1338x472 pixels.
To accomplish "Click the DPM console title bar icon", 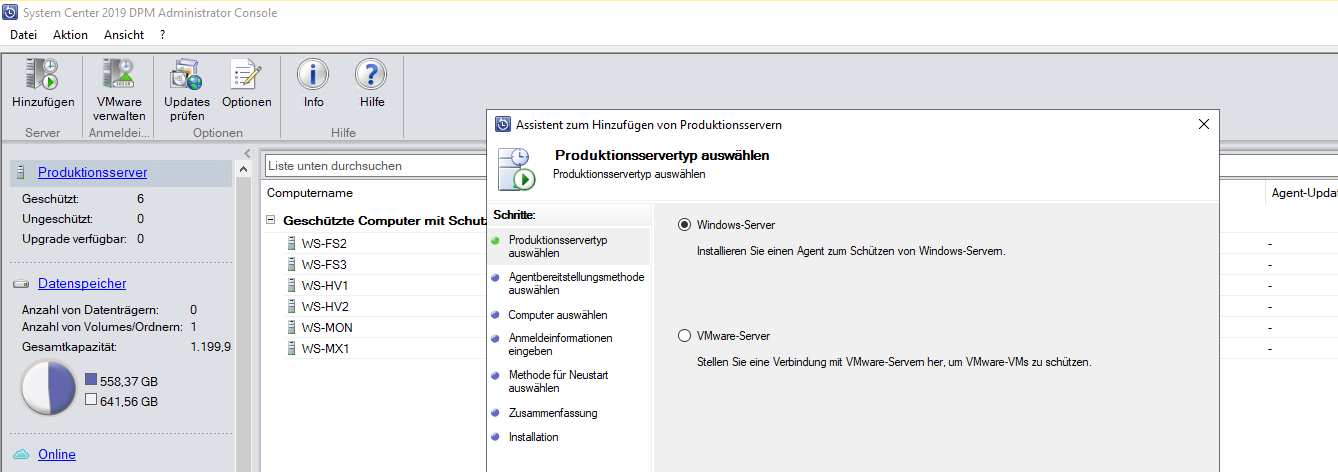I will 10,13.
